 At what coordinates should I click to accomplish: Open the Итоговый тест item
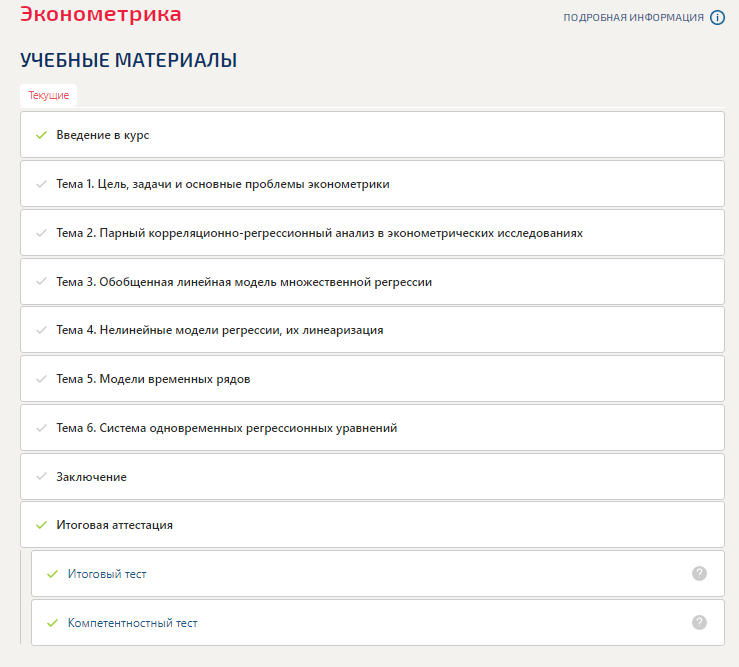(x=378, y=574)
